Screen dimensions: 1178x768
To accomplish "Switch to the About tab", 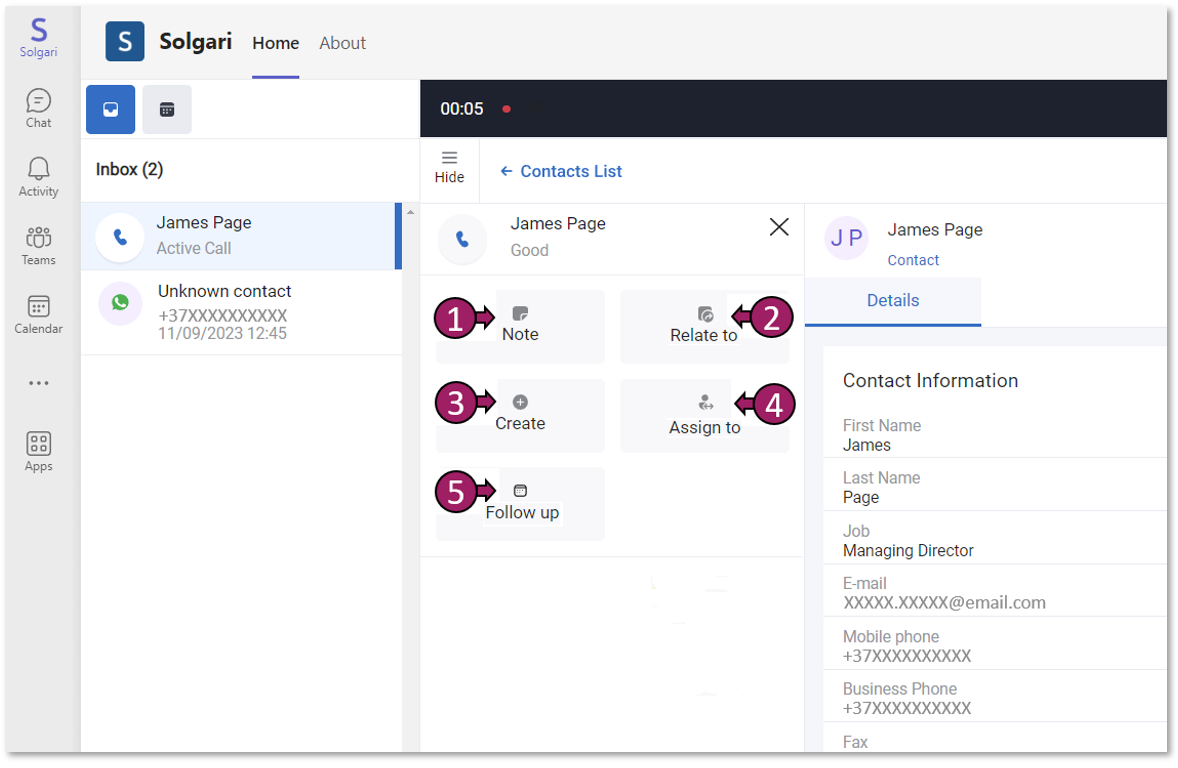I will pyautogui.click(x=342, y=43).
